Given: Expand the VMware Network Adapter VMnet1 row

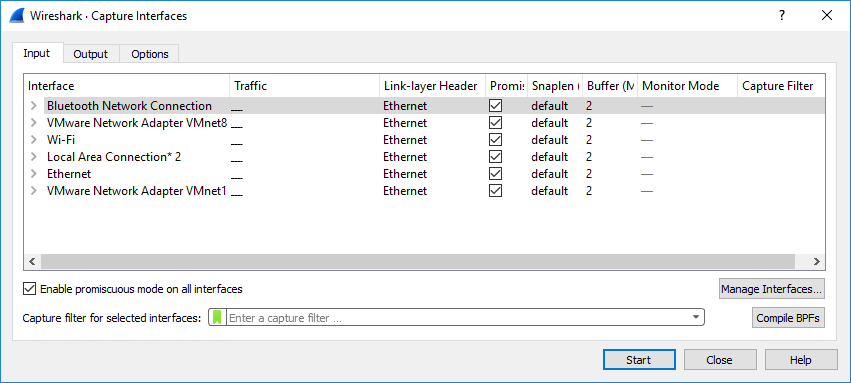Looking at the screenshot, I should [x=34, y=191].
